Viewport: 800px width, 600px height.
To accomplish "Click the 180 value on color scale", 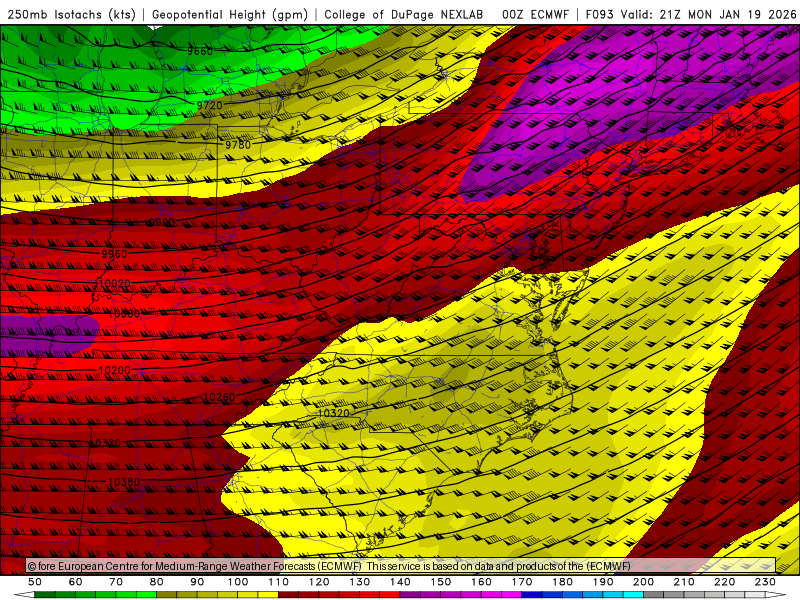I will (562, 582).
